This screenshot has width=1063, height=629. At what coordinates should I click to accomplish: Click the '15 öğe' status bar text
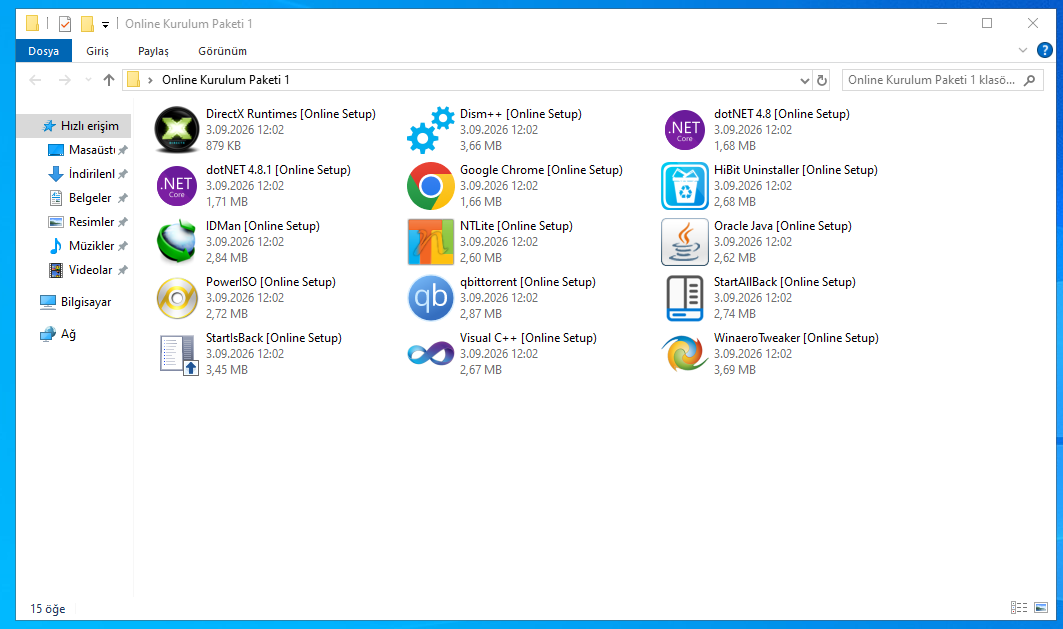47,609
